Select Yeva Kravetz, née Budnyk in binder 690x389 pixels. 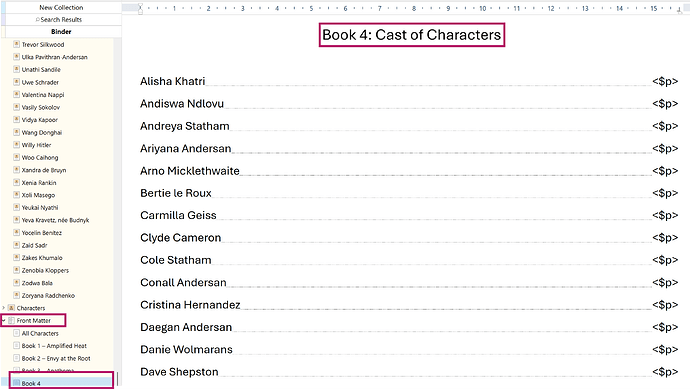(55, 220)
